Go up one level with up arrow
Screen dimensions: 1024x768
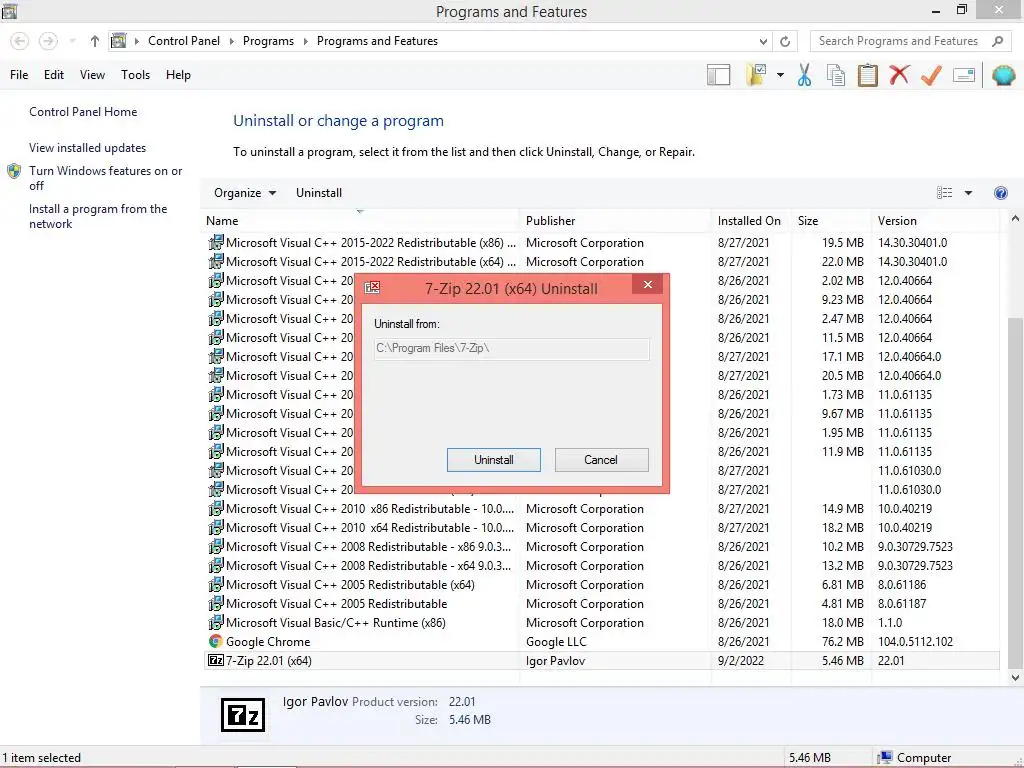95,41
